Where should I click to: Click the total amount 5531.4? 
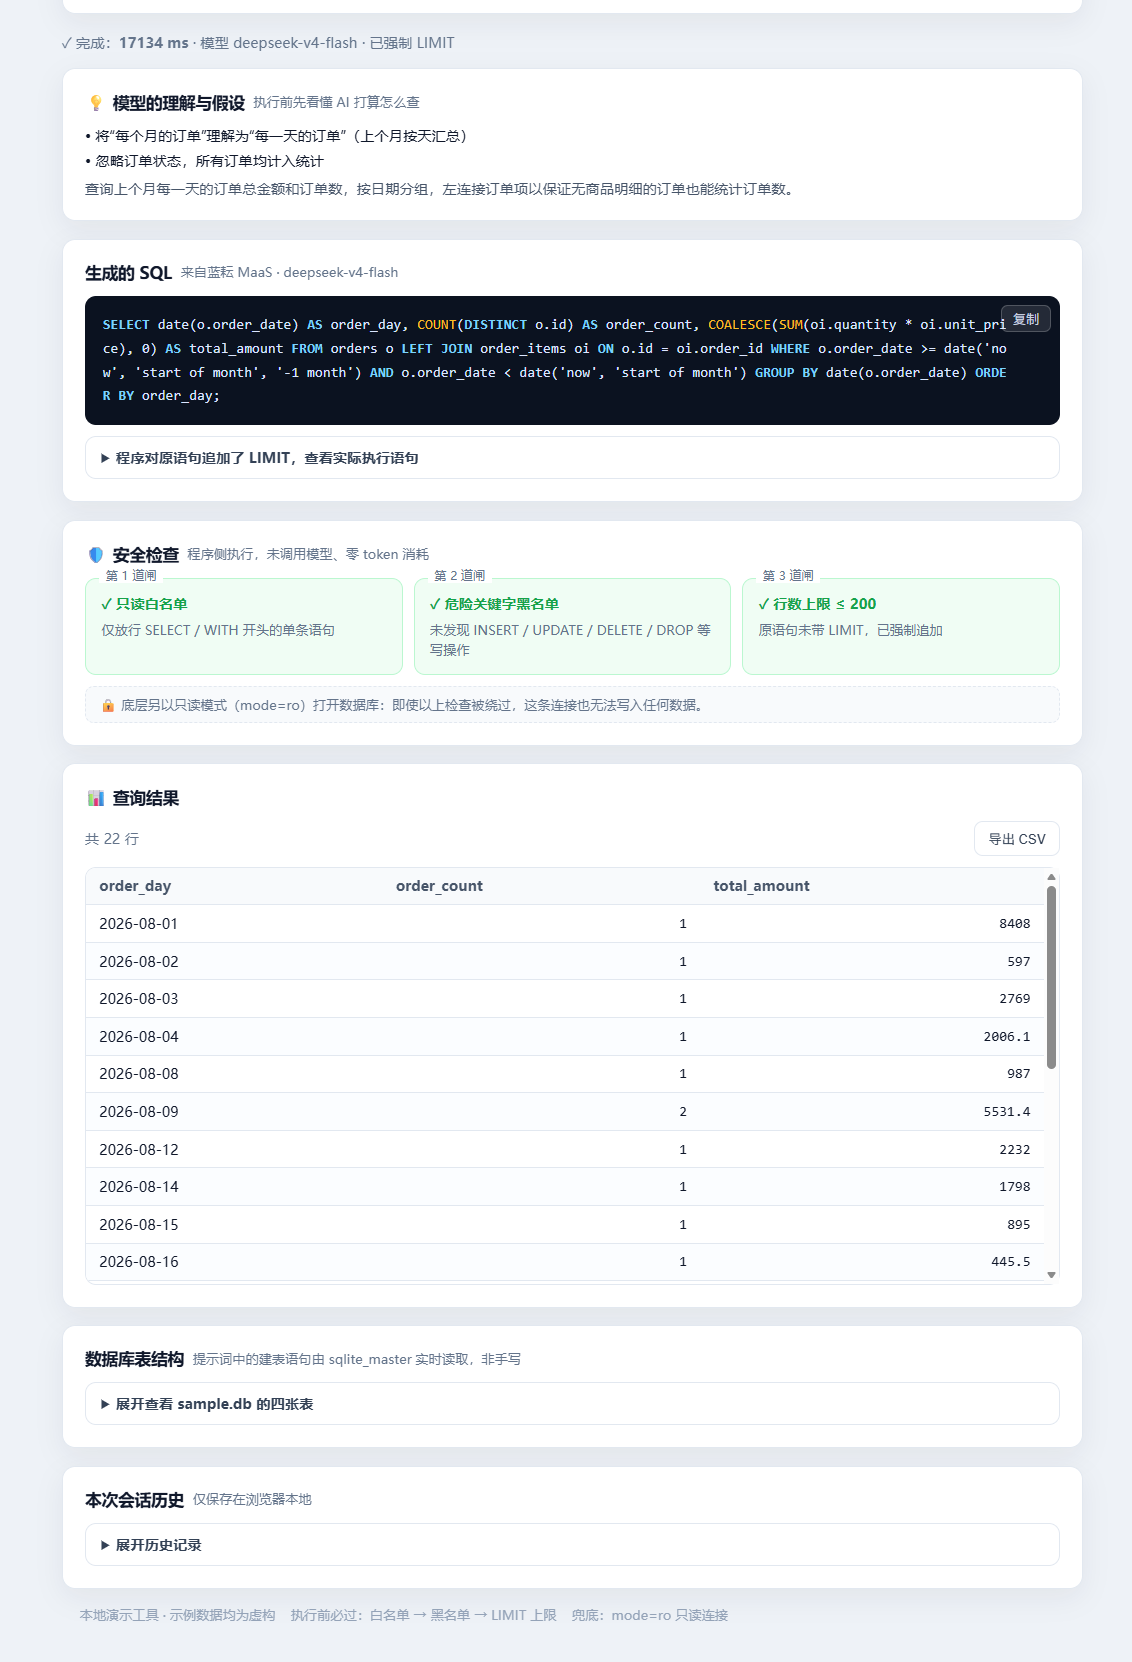1006,1112
